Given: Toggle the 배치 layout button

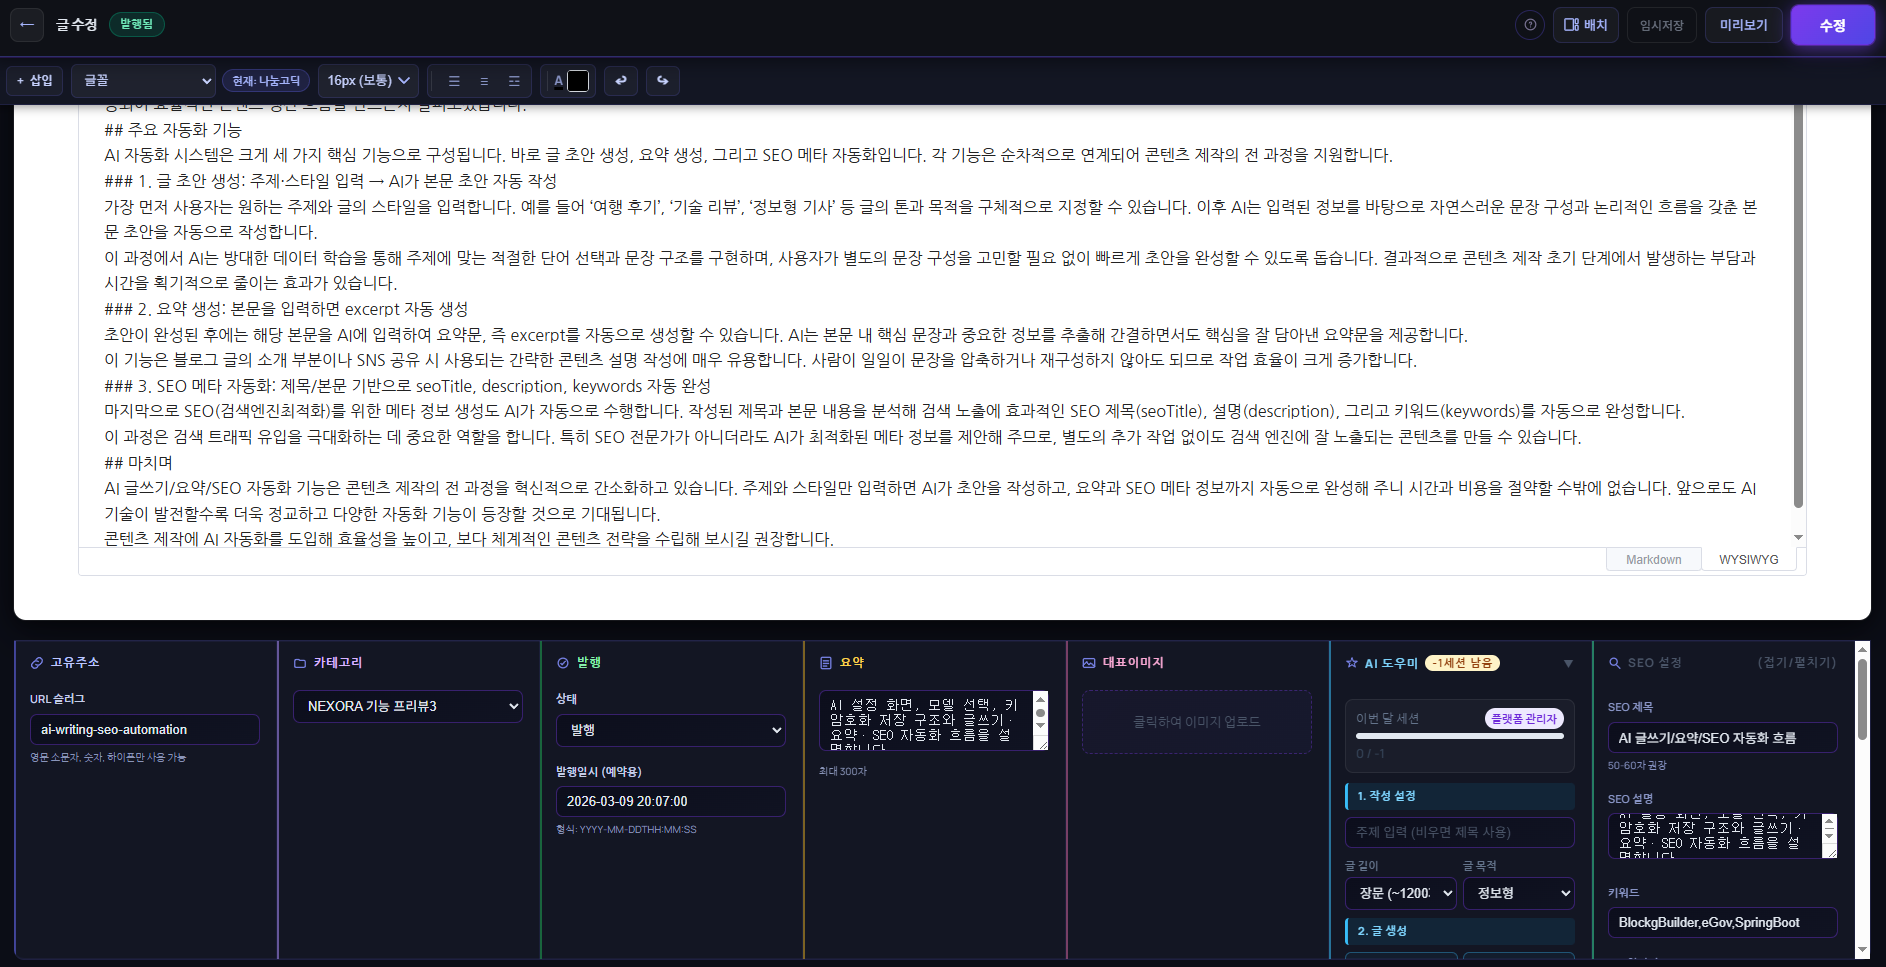Looking at the screenshot, I should pyautogui.click(x=1585, y=25).
